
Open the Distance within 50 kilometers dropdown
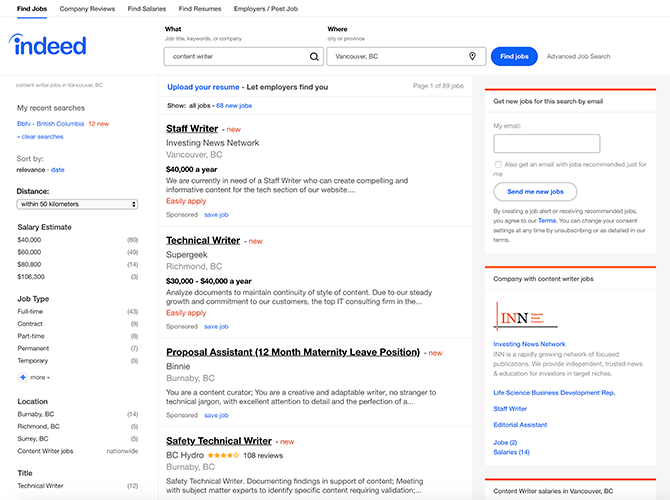pyautogui.click(x=77, y=204)
